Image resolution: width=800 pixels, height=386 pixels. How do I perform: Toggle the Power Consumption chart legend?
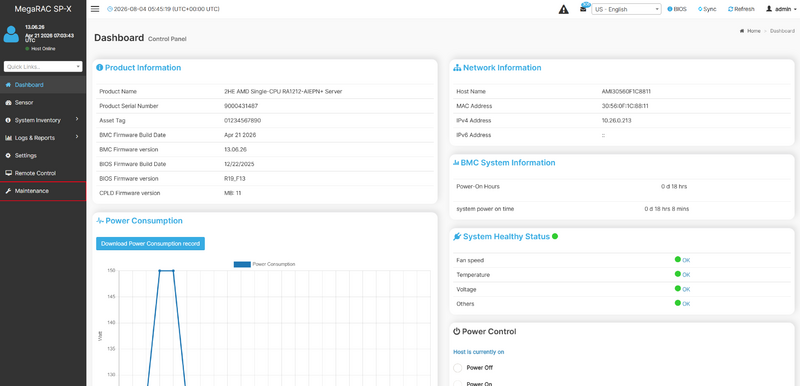pyautogui.click(x=264, y=264)
